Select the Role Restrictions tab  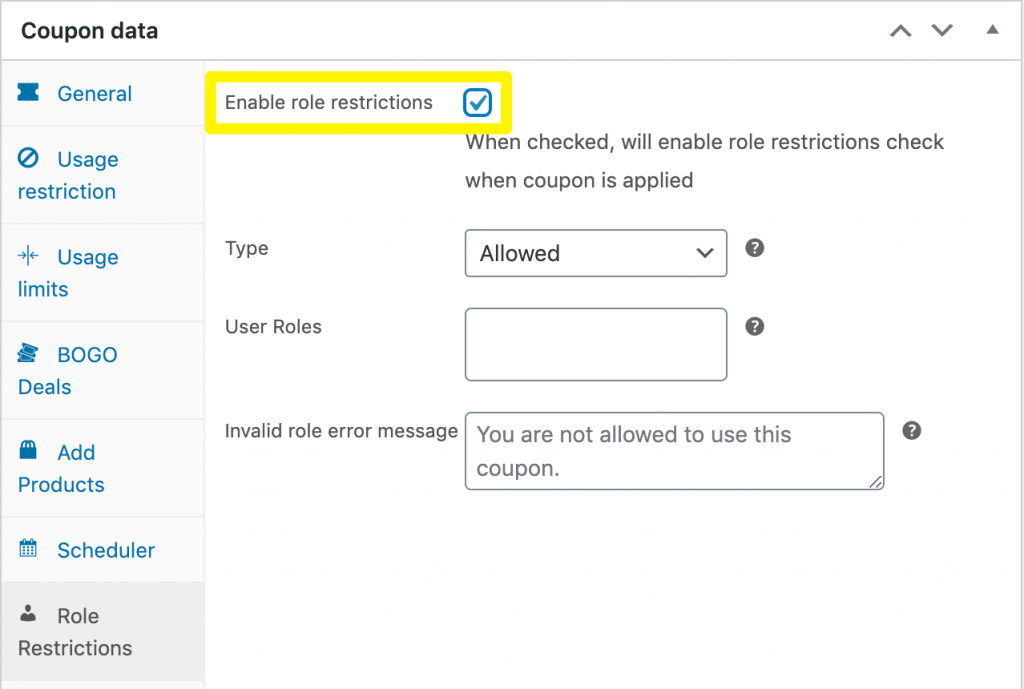(103, 632)
